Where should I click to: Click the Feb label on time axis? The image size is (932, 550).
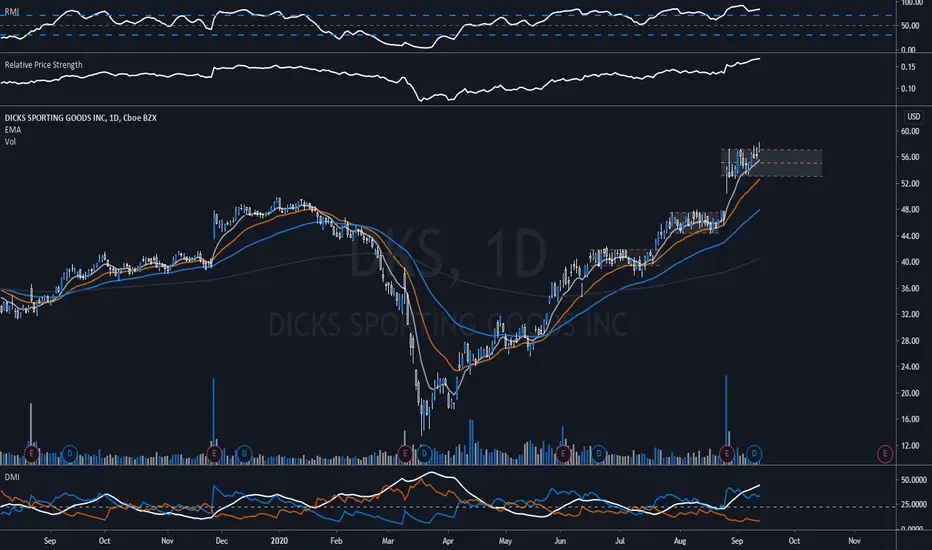point(336,540)
